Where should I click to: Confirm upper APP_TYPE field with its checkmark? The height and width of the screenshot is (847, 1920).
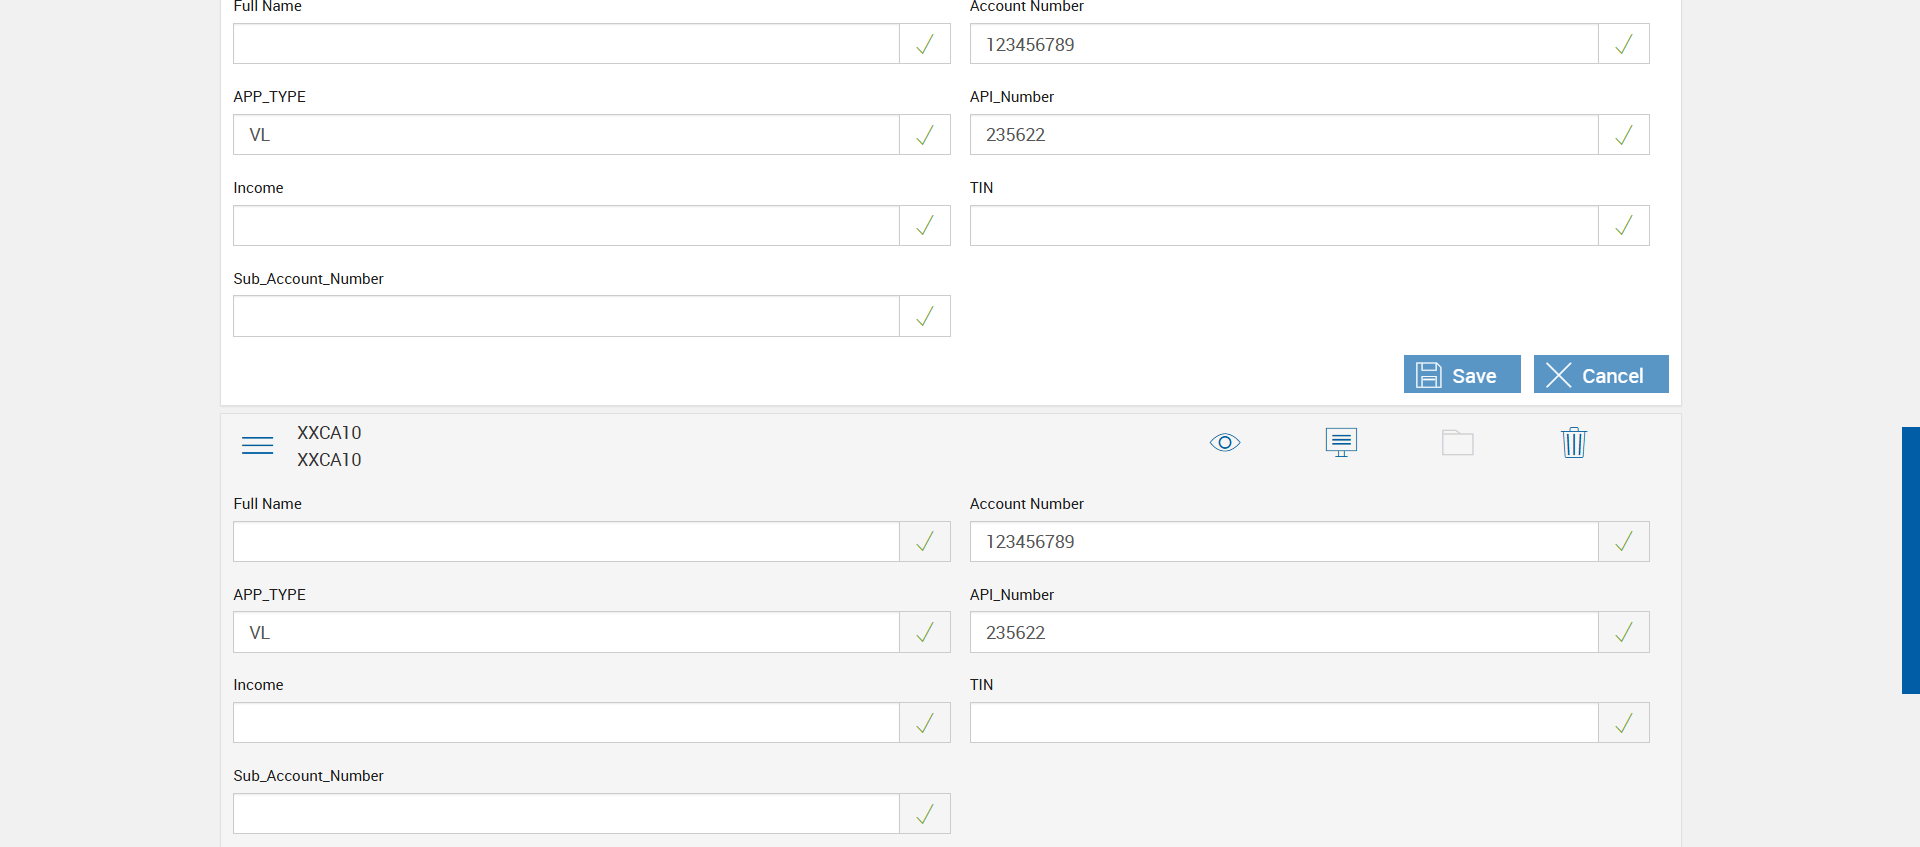[x=924, y=135]
